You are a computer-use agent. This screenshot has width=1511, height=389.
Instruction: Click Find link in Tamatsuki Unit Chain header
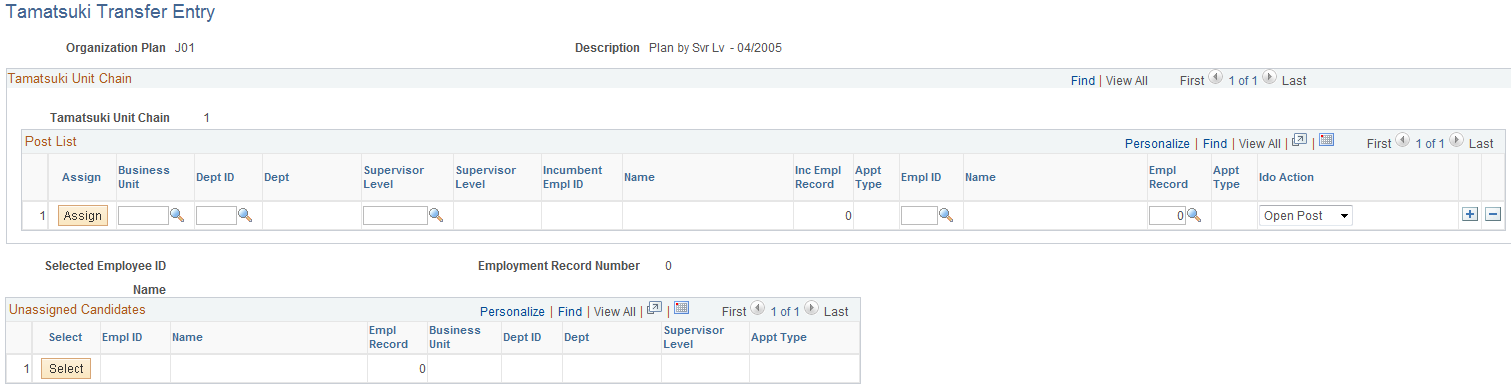[1083, 81]
